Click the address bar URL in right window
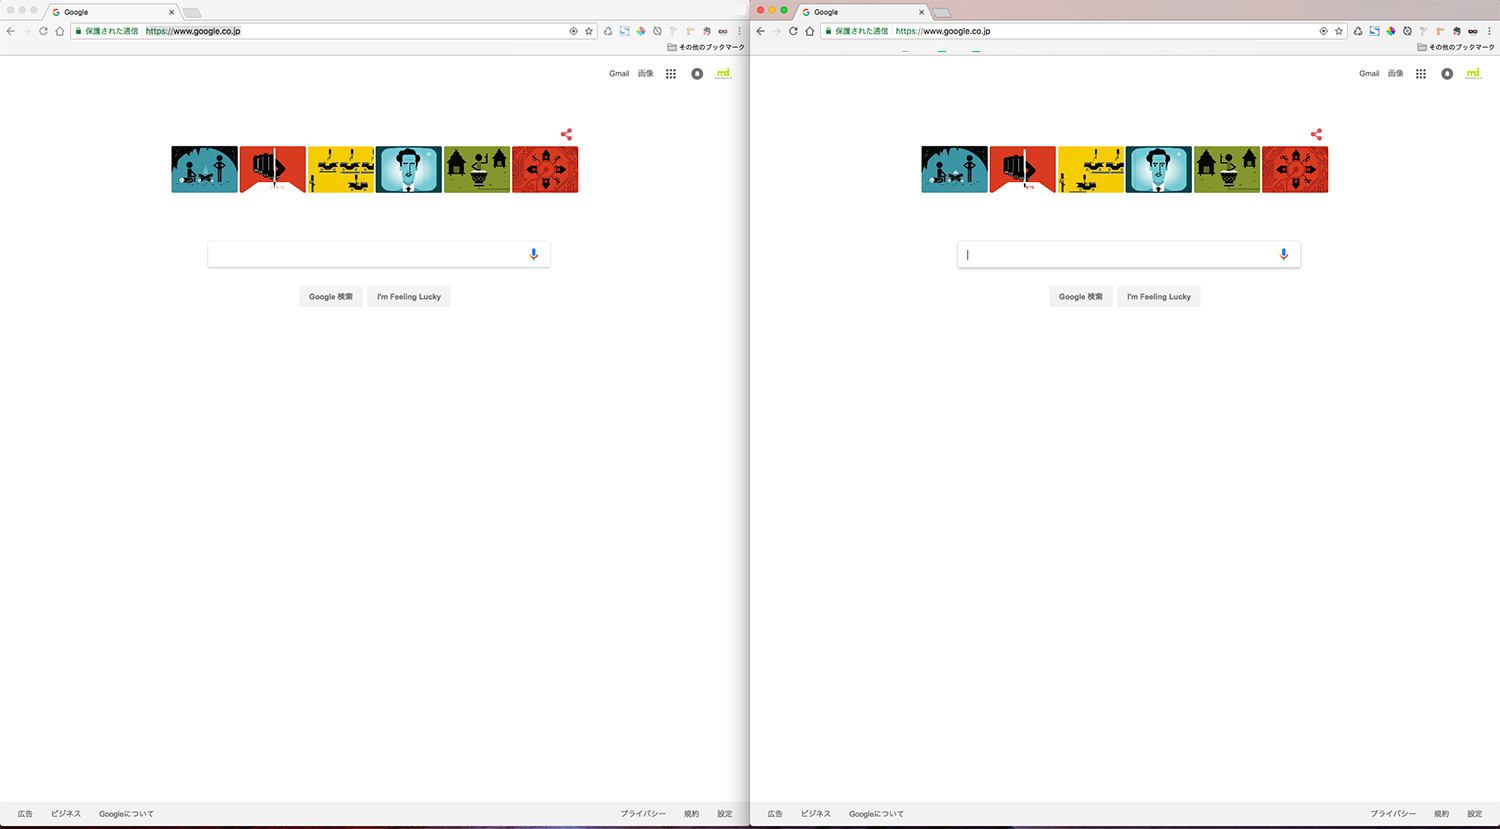The width and height of the screenshot is (1500, 829). point(943,31)
